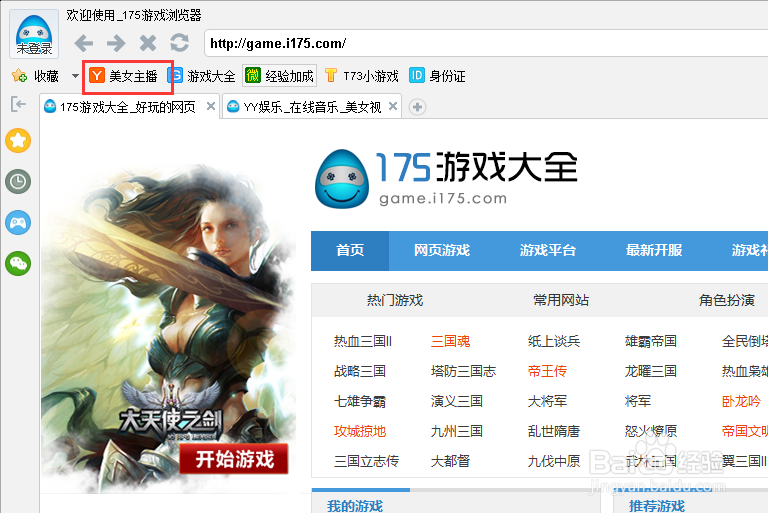Open the 热血三国II game link

click(363, 341)
